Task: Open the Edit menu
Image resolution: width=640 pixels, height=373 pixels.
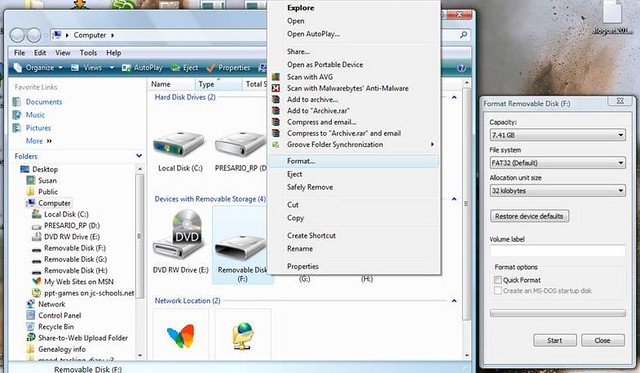Action: pos(40,53)
